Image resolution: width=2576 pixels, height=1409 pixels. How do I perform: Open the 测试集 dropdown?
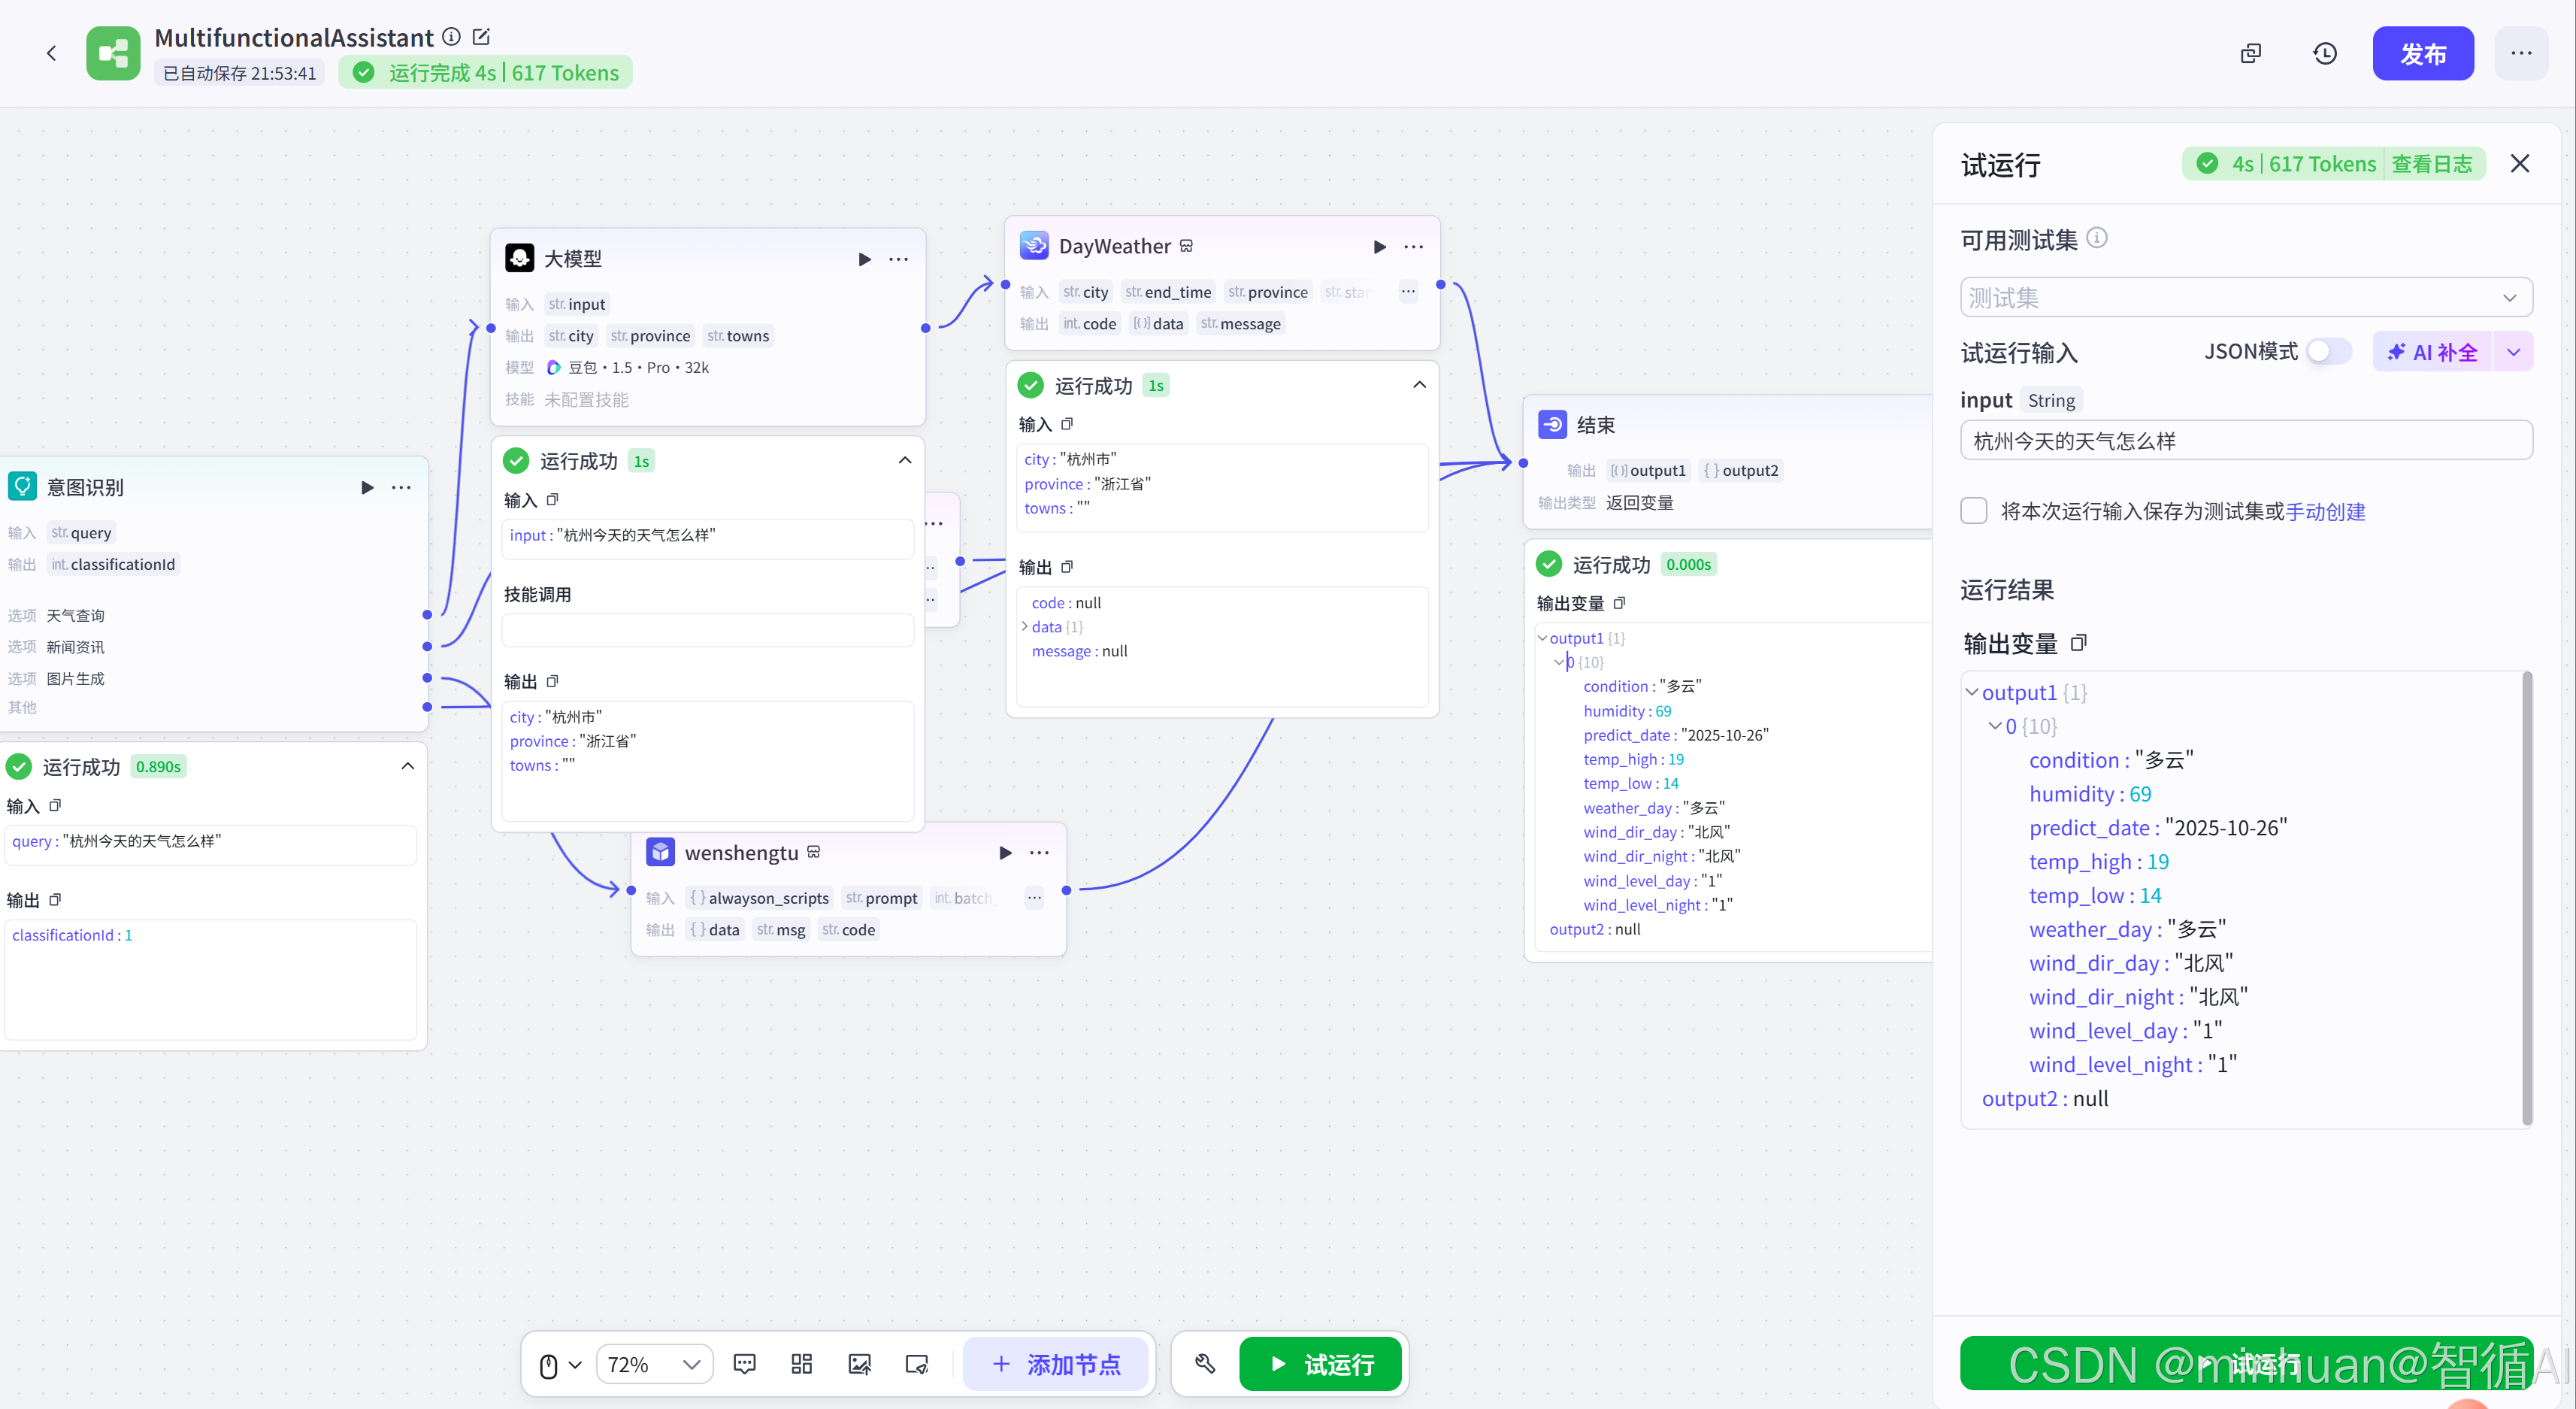point(2245,298)
